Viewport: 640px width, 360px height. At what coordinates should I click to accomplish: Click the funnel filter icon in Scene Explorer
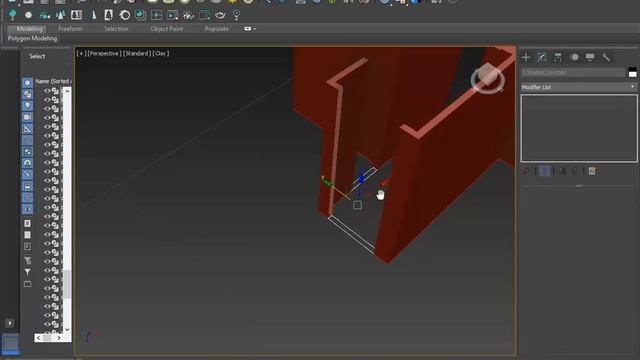pos(27,271)
